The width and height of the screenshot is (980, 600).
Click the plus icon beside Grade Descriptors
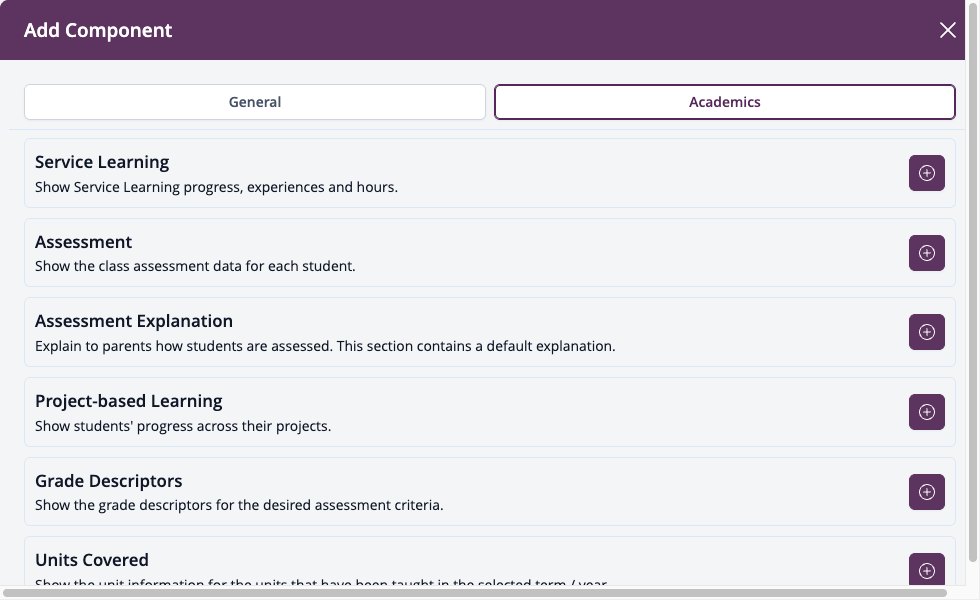(926, 492)
